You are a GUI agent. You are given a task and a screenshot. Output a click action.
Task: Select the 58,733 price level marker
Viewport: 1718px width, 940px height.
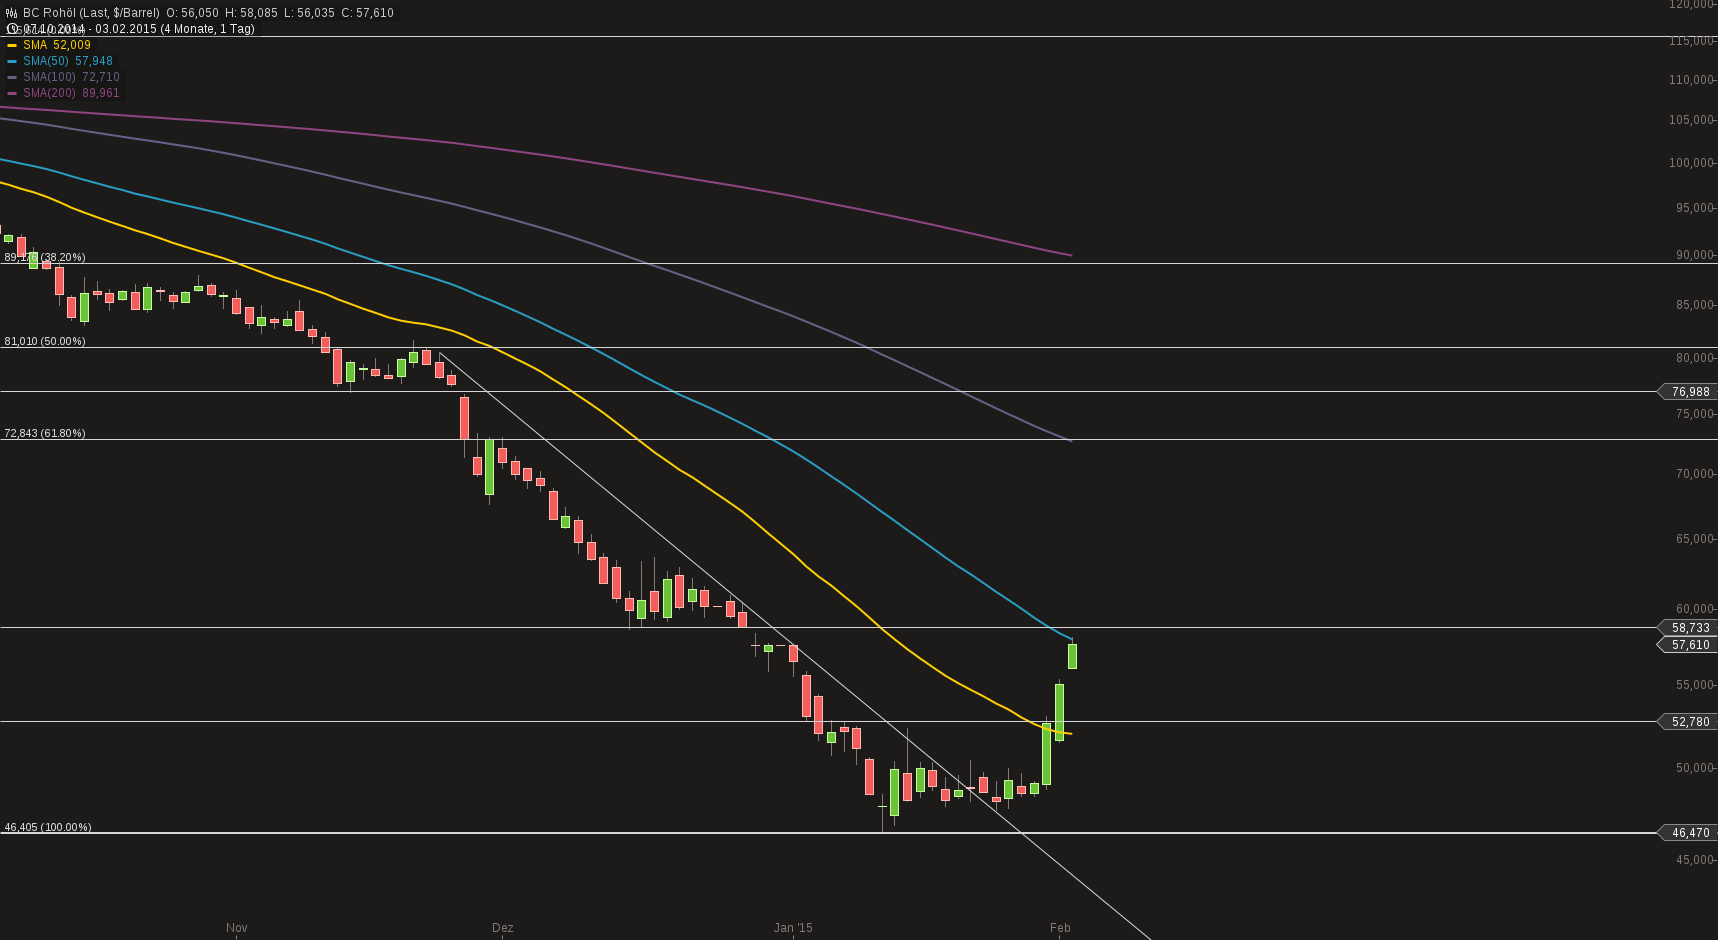pos(1687,628)
